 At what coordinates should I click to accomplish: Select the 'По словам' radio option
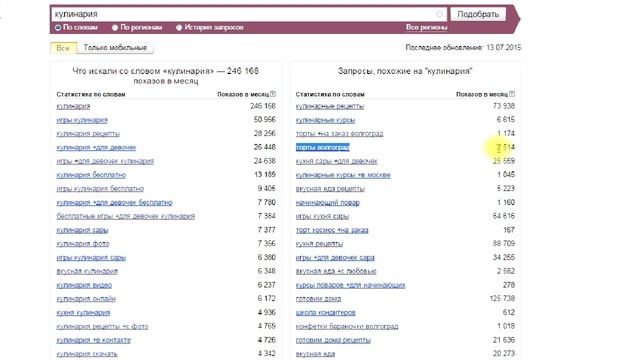[58, 28]
